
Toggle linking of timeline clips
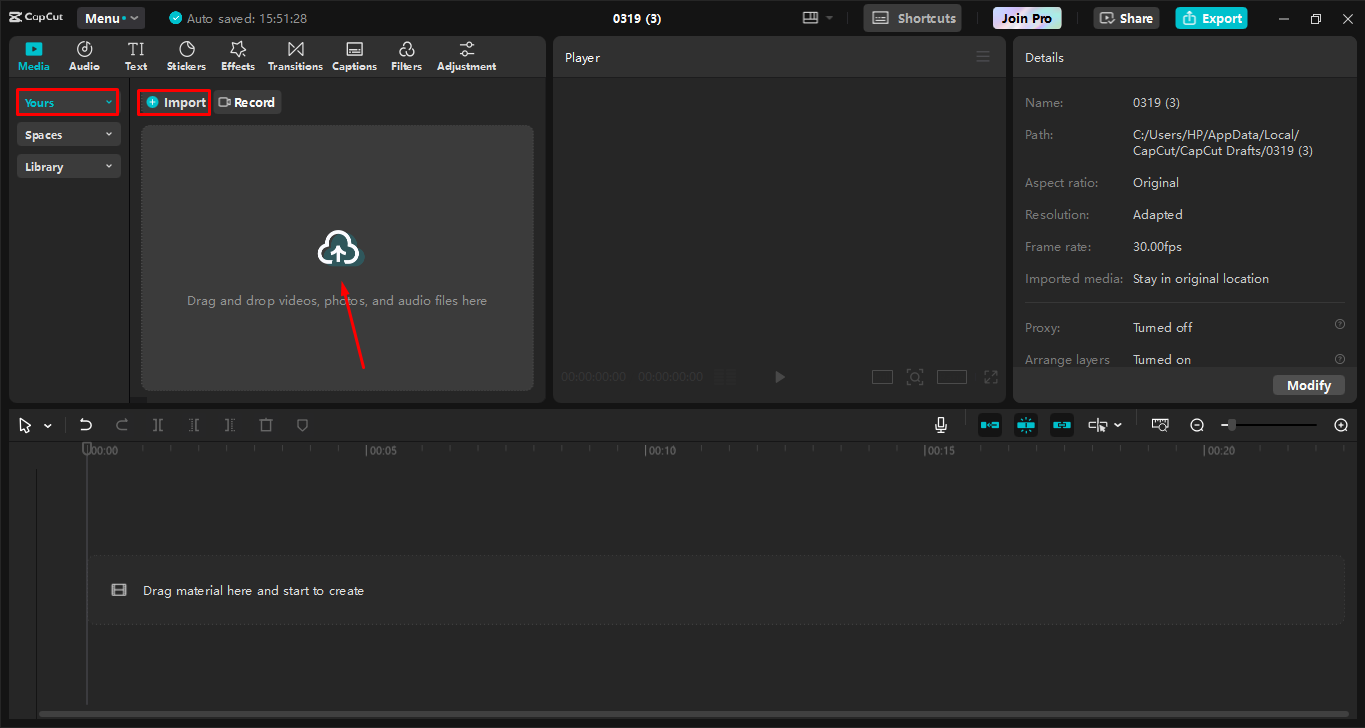pos(1061,424)
